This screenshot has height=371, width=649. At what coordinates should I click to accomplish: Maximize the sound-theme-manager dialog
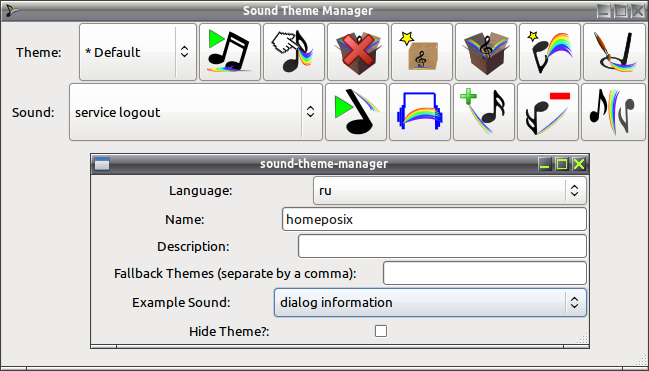coord(562,164)
